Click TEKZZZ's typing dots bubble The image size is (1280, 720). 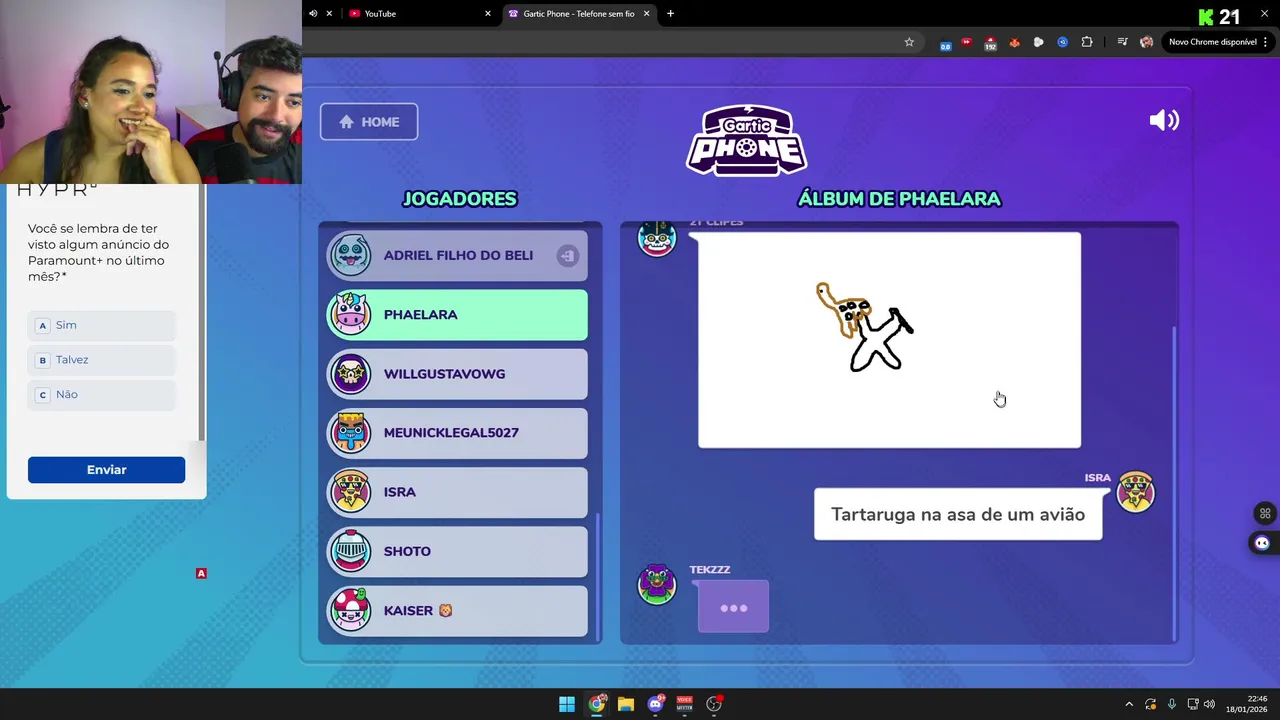(x=733, y=607)
